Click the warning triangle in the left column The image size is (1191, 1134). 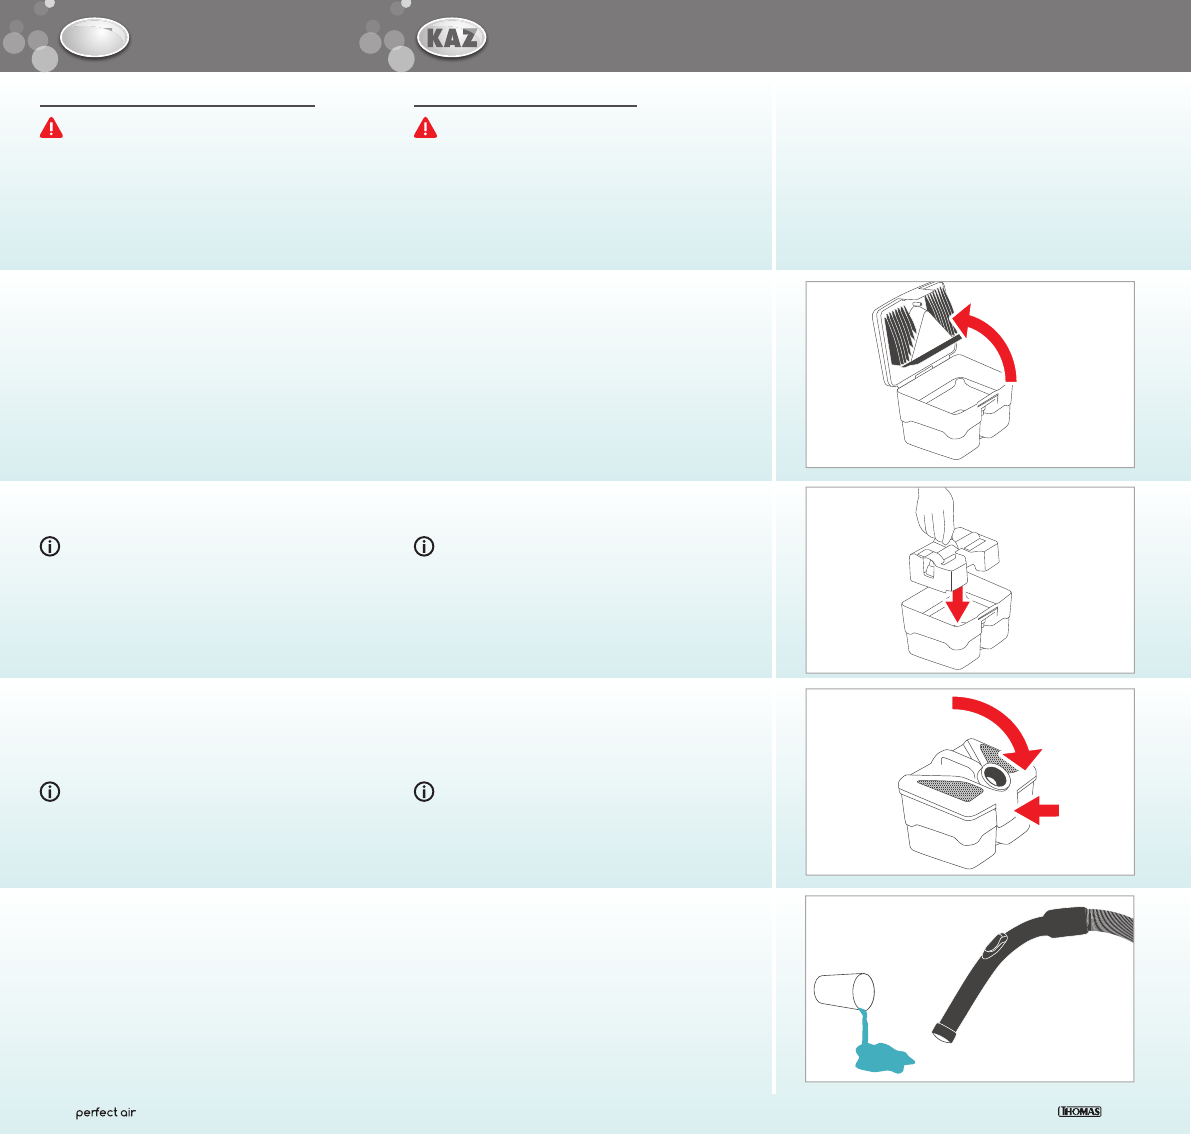pyautogui.click(x=51, y=129)
